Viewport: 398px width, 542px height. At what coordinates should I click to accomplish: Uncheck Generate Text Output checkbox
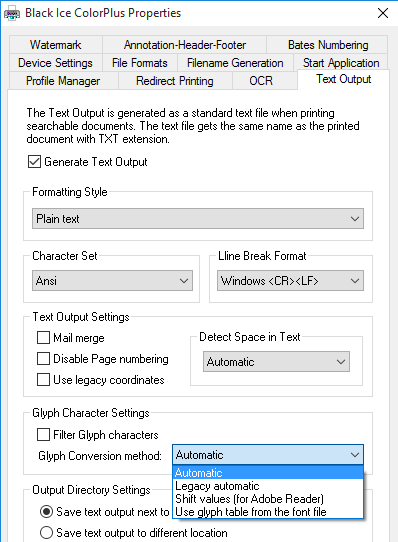(x=34, y=162)
